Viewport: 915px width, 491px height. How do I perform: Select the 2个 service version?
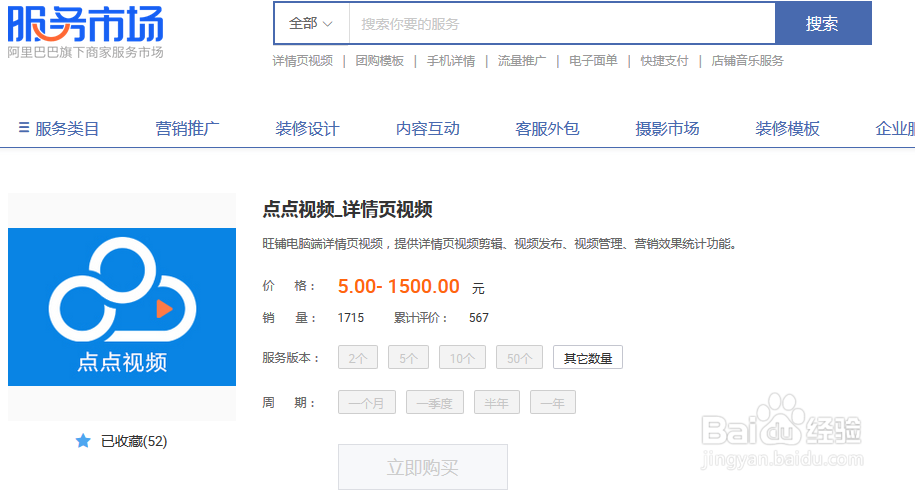358,358
